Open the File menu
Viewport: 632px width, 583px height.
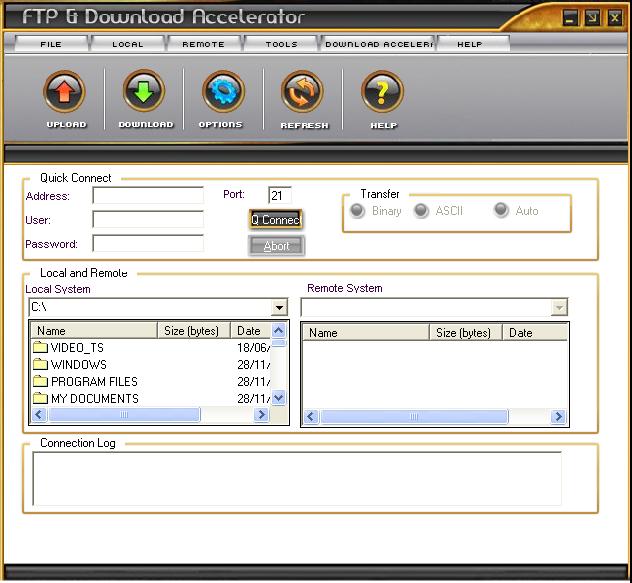(51, 44)
